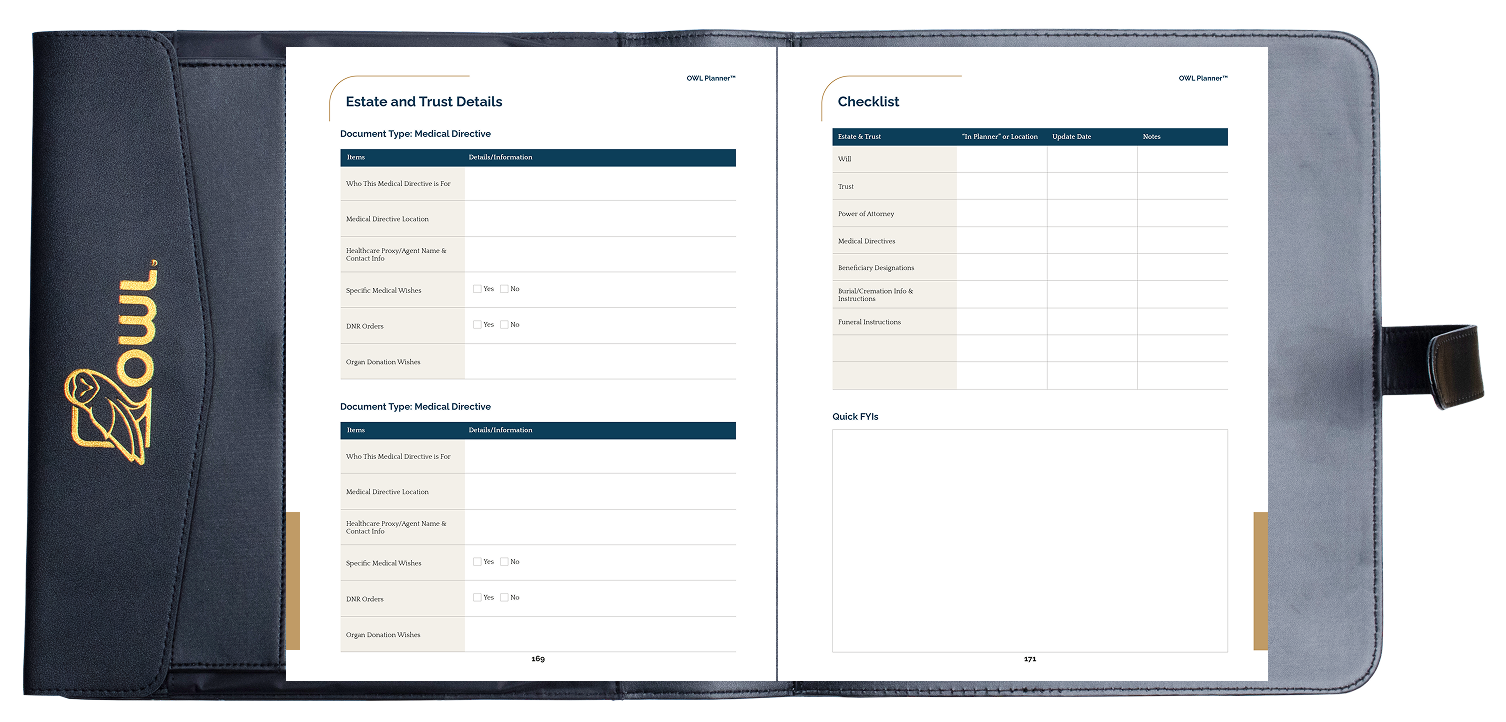Click the gold tab on the left page edge
This screenshot has width=1506, height=722.
293,580
